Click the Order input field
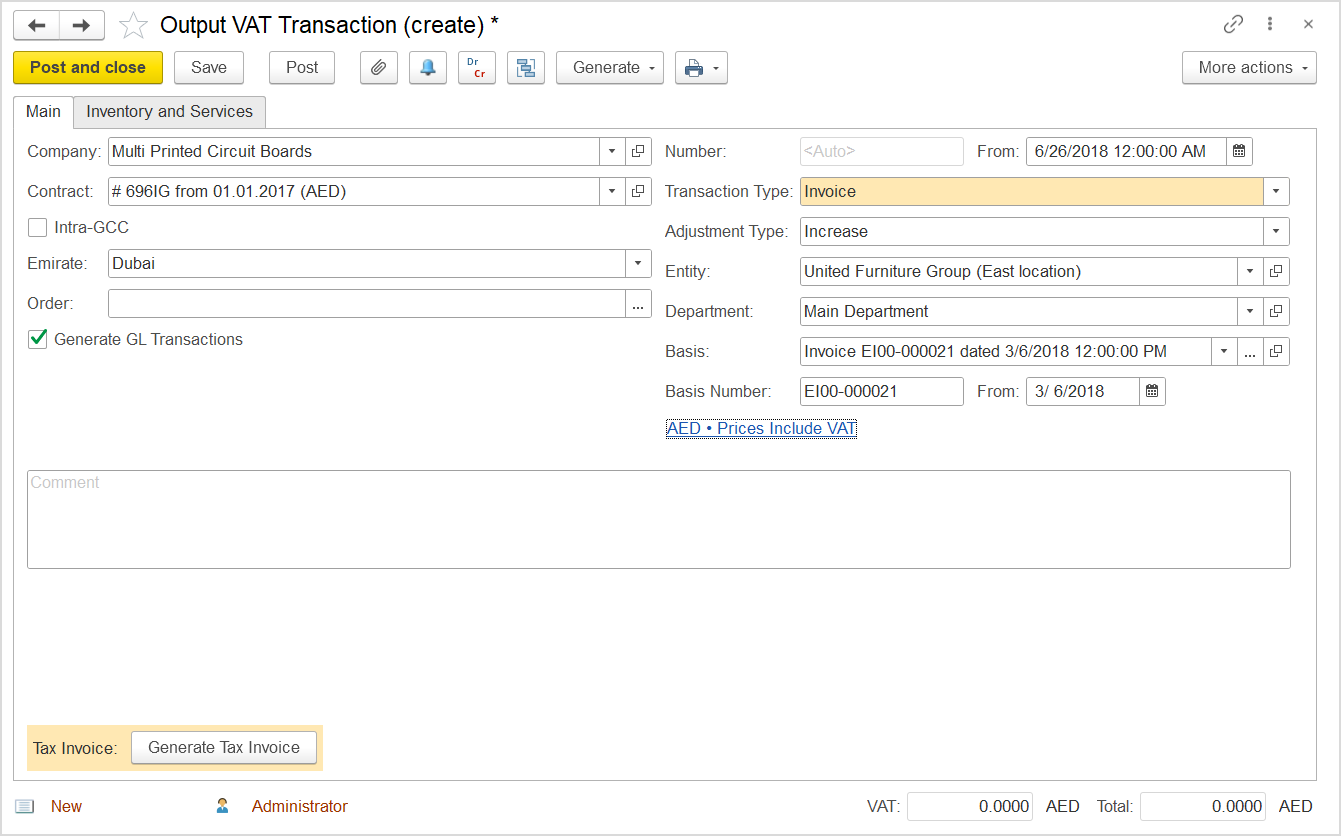 [x=367, y=304]
